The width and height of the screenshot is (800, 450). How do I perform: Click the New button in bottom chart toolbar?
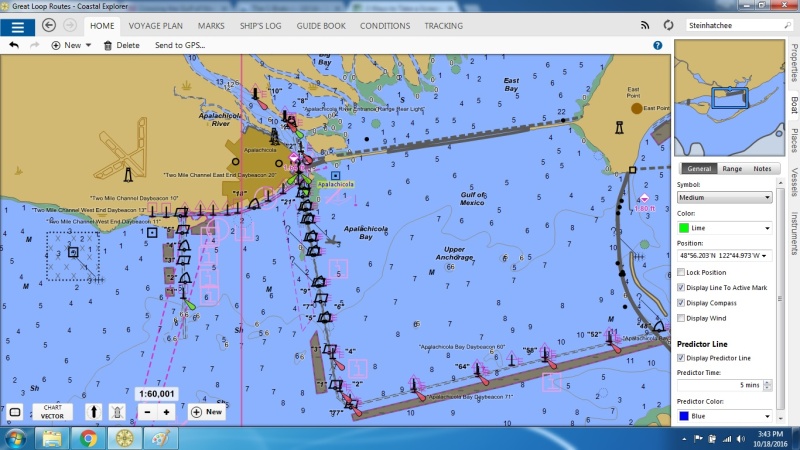coord(207,412)
